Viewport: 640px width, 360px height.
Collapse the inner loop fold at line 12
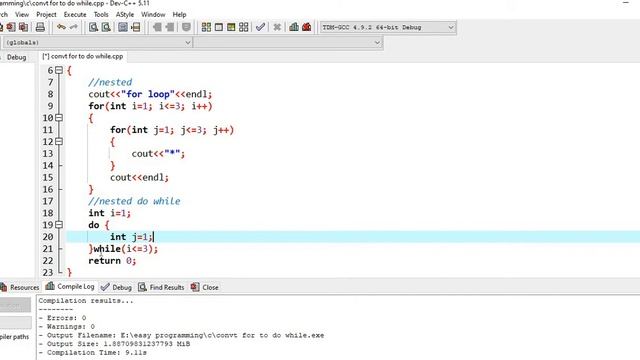coord(59,142)
